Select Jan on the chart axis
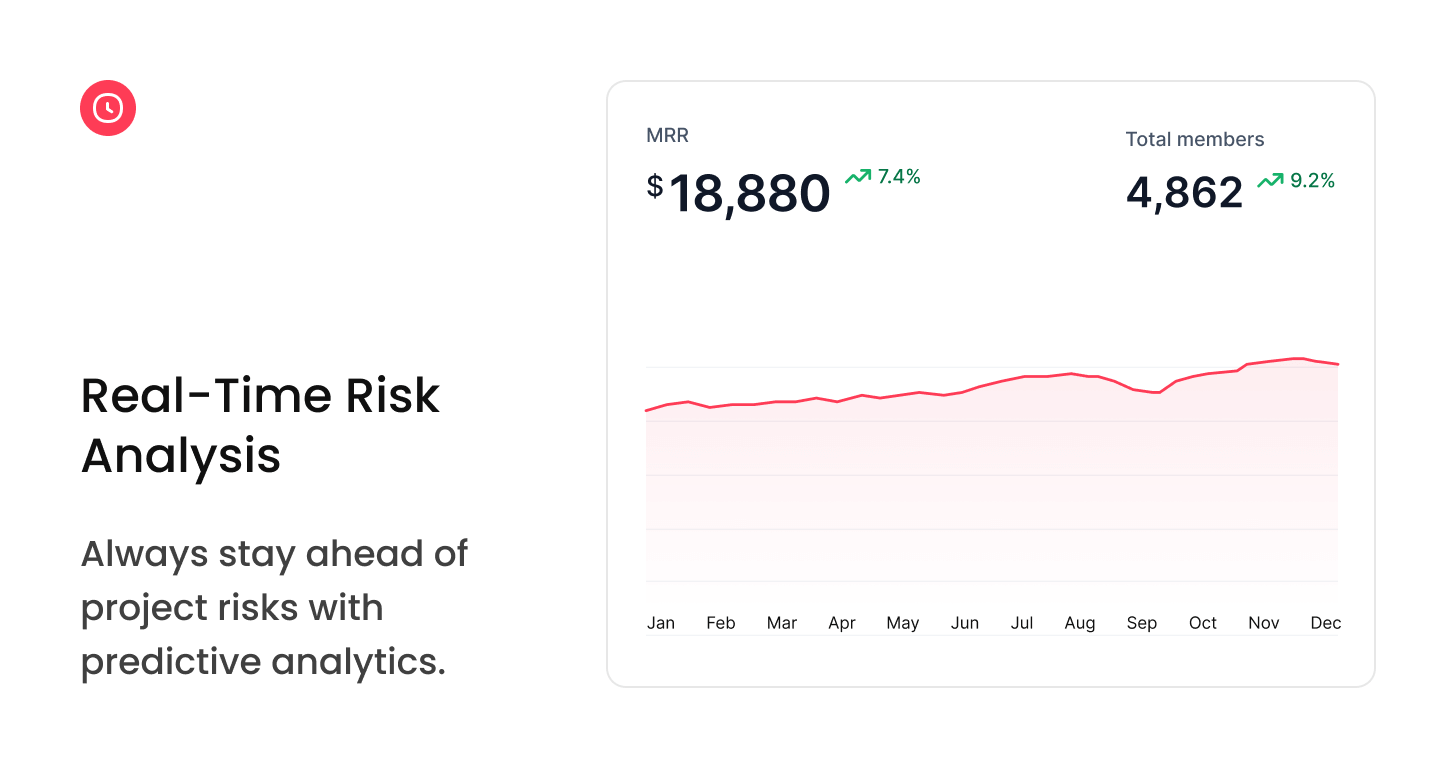 coord(661,623)
